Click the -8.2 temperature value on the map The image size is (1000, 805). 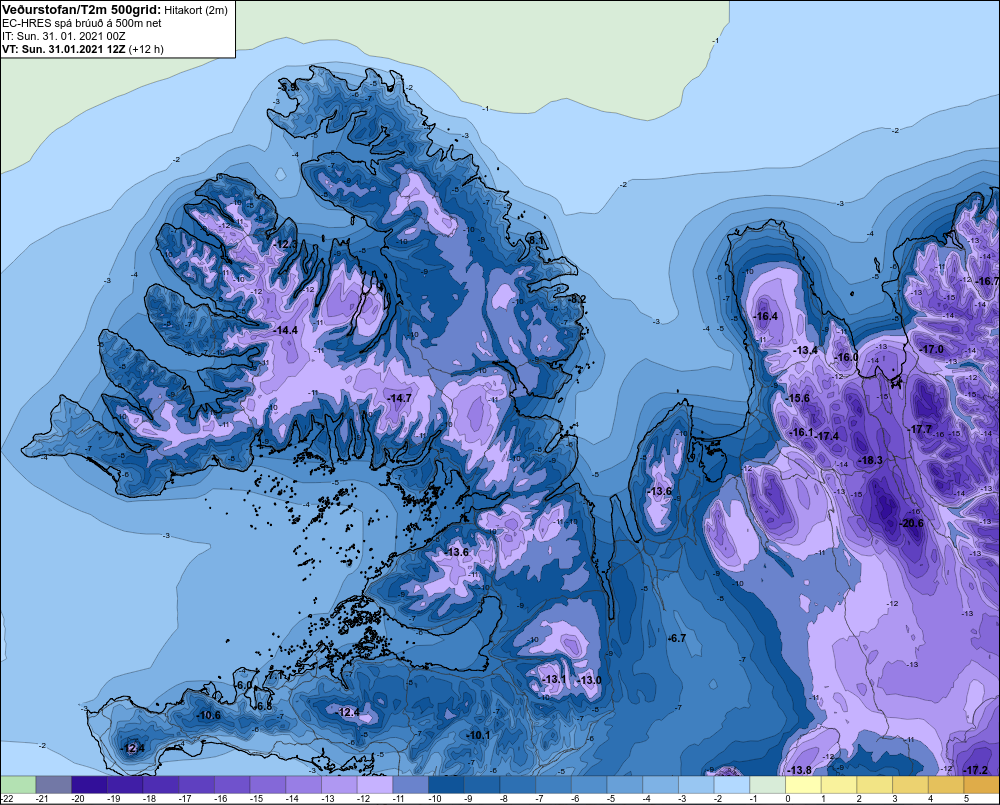tap(577, 299)
